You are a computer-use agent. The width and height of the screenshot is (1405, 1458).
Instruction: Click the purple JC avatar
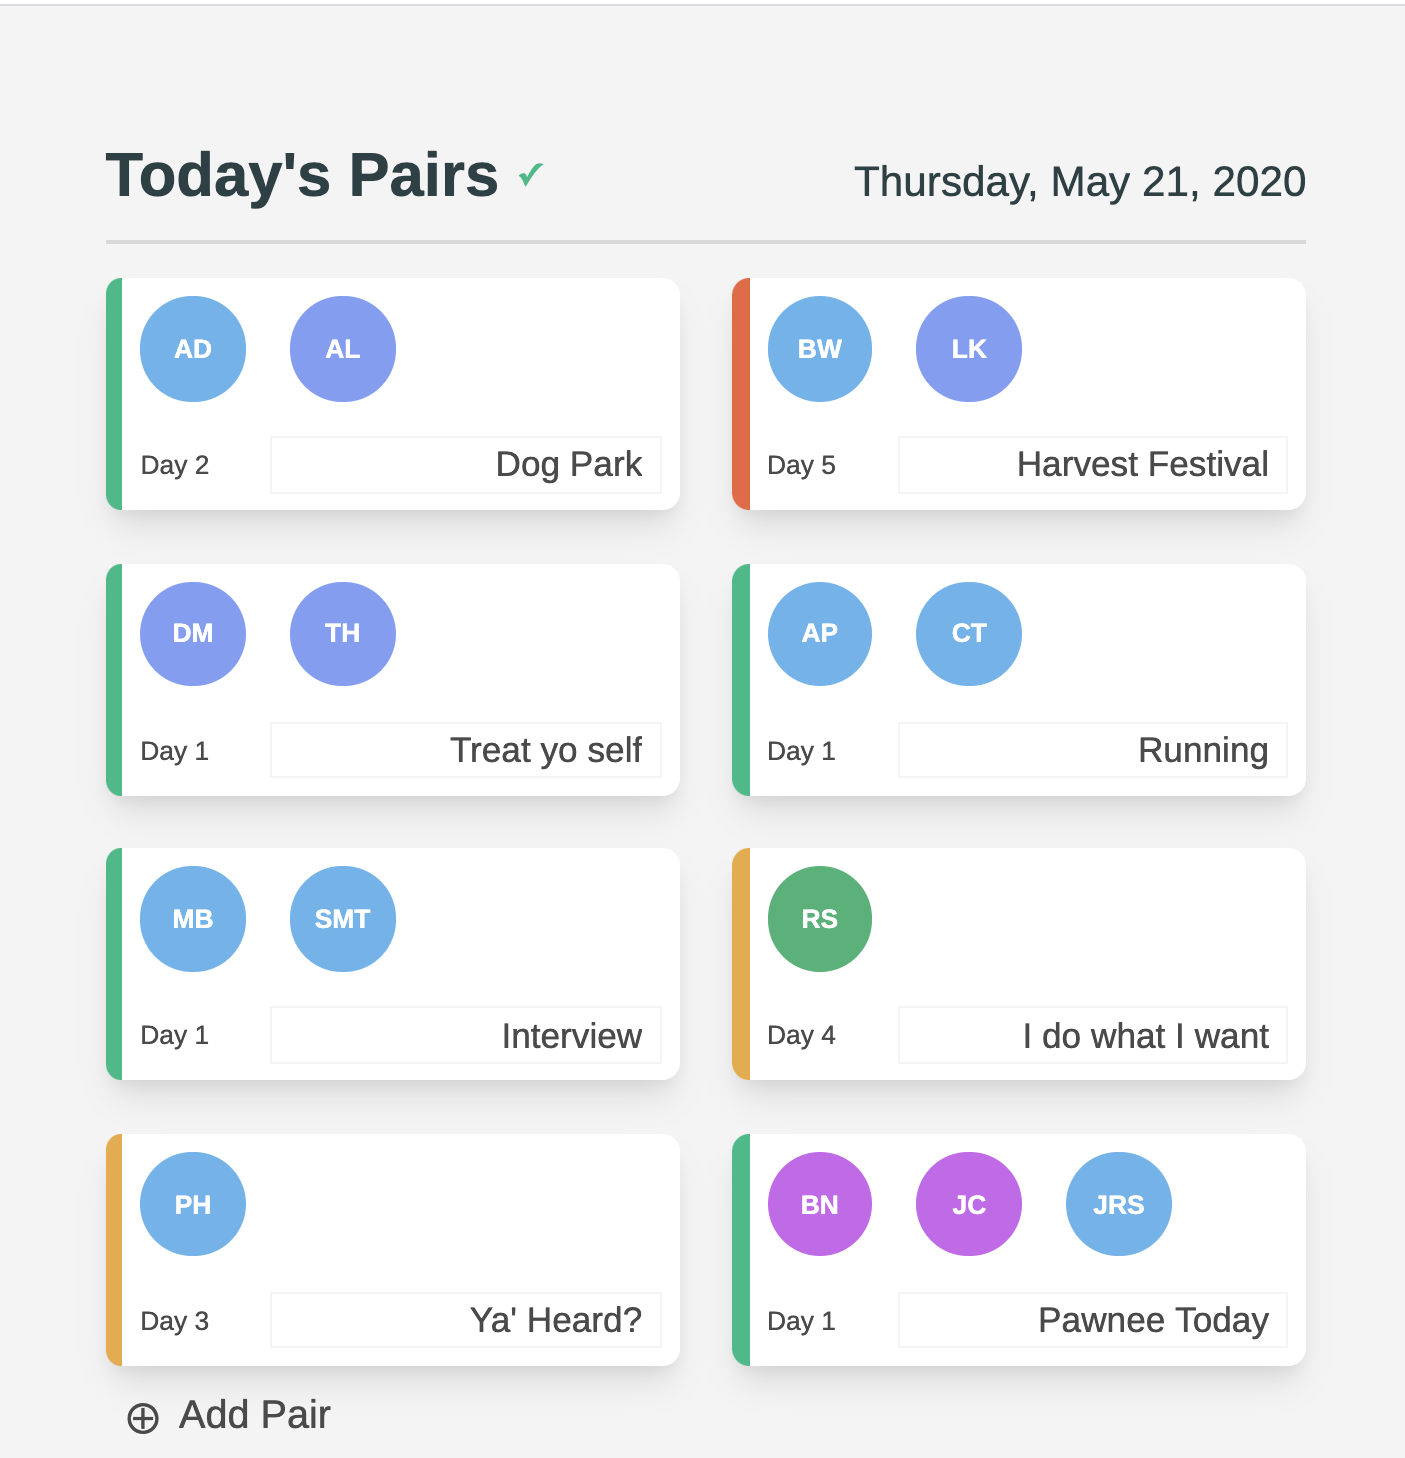[x=969, y=1204]
